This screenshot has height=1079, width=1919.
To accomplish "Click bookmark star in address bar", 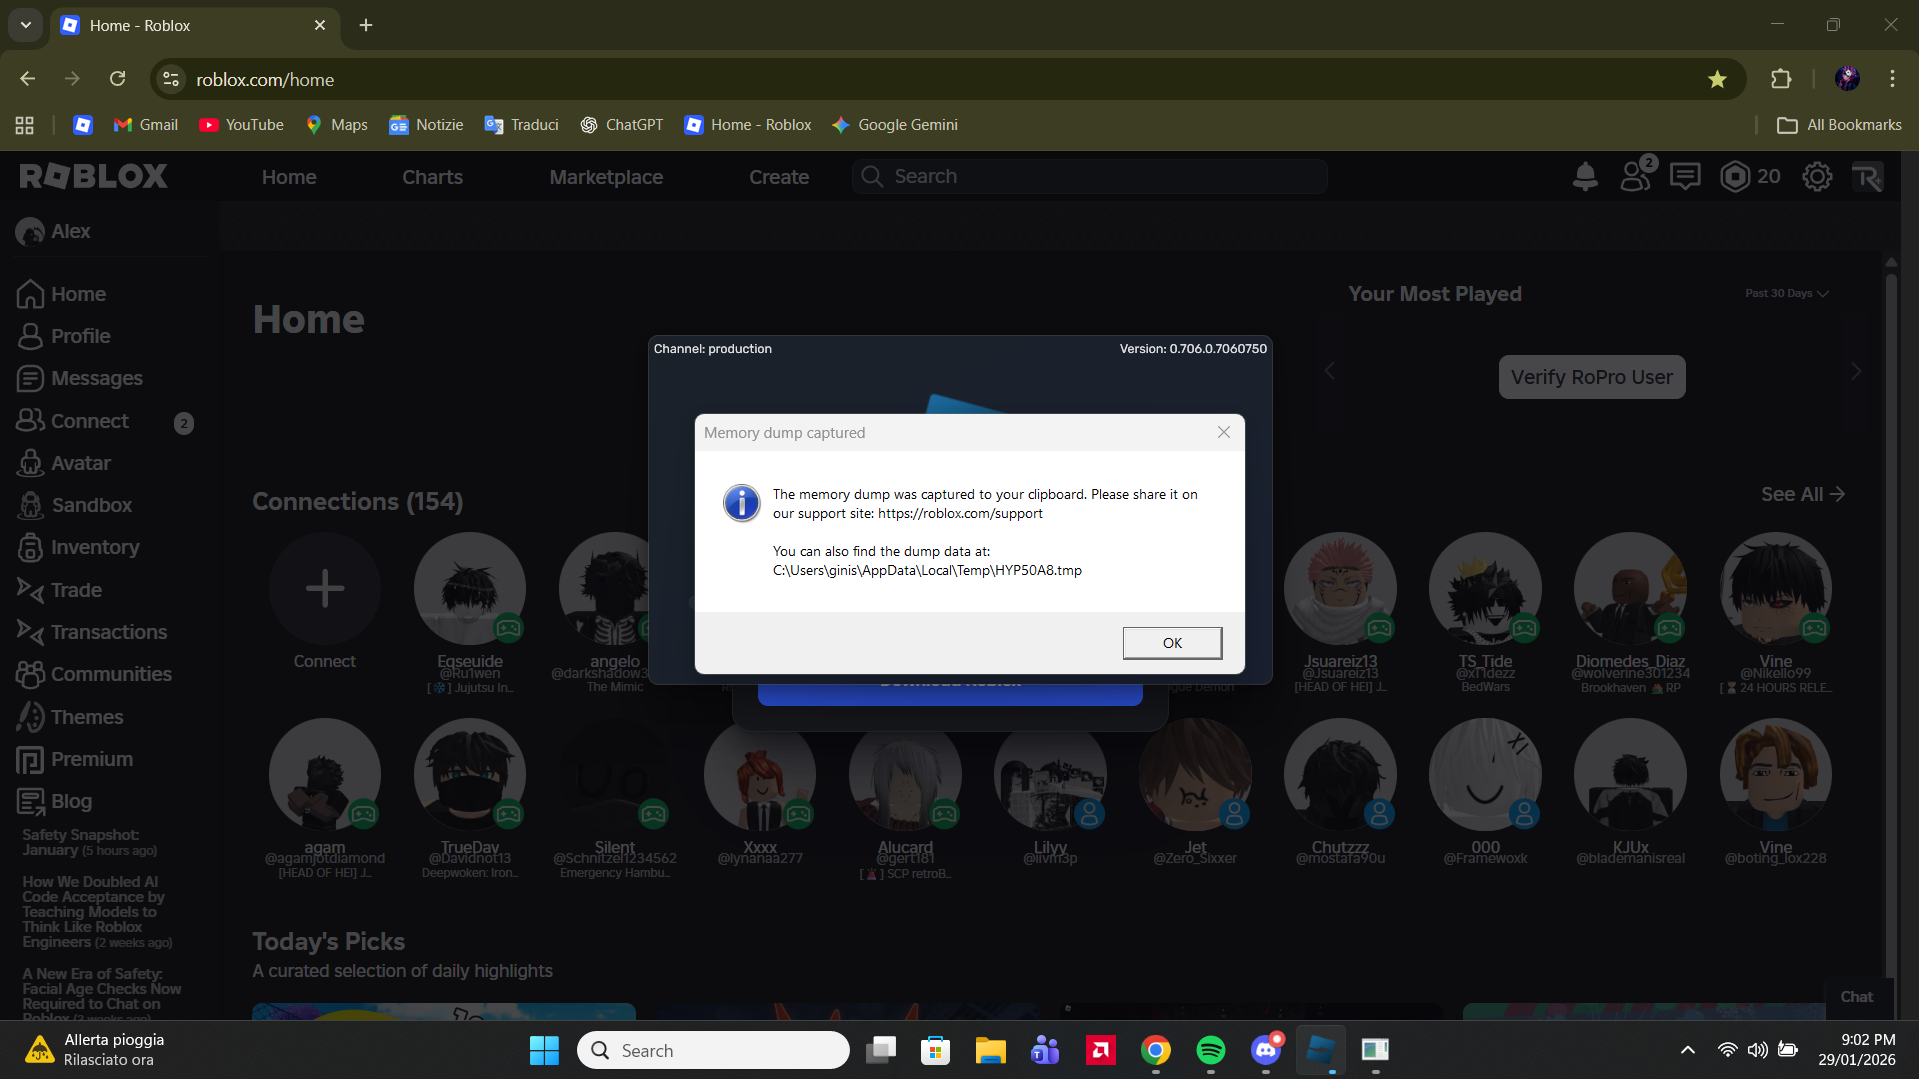I will point(1717,79).
